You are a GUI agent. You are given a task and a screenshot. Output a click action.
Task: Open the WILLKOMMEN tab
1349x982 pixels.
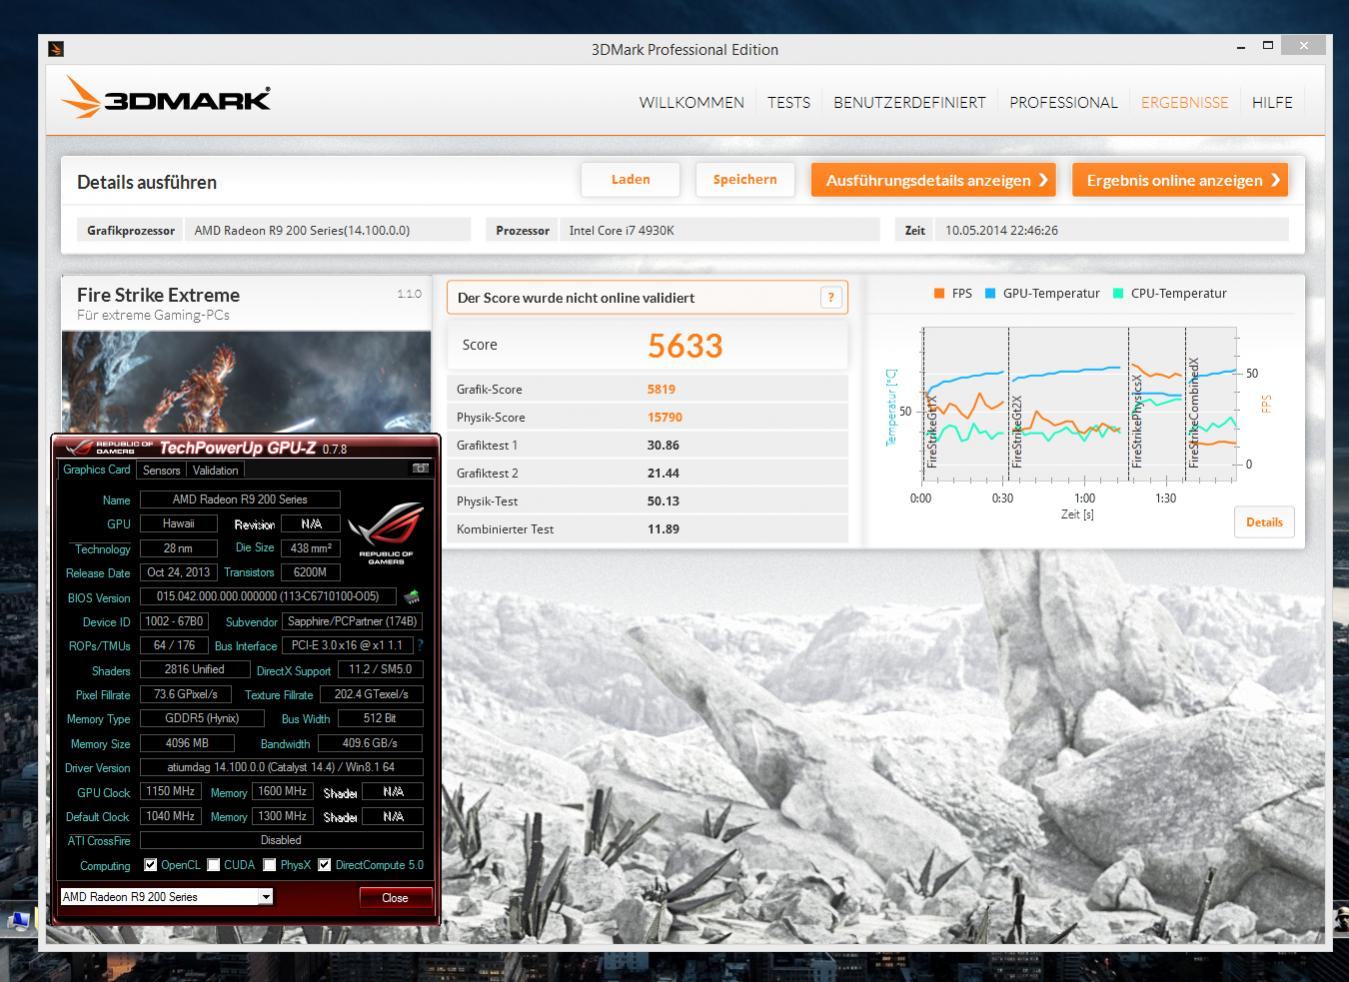click(x=691, y=102)
